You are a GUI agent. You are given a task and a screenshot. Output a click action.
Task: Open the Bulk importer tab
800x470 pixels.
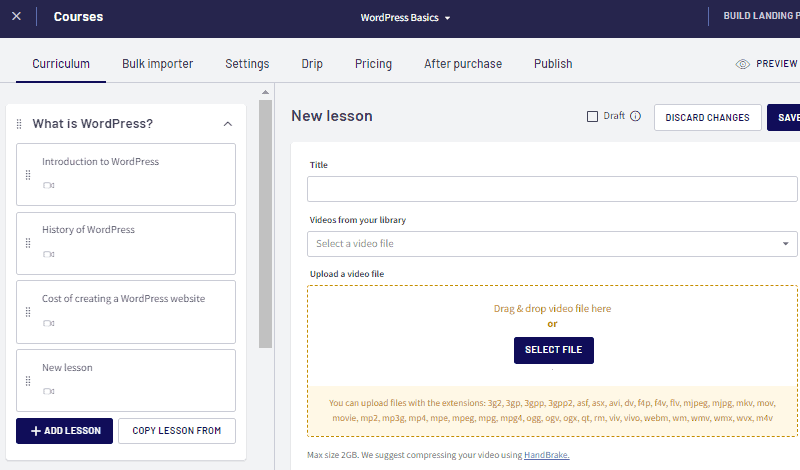157,64
